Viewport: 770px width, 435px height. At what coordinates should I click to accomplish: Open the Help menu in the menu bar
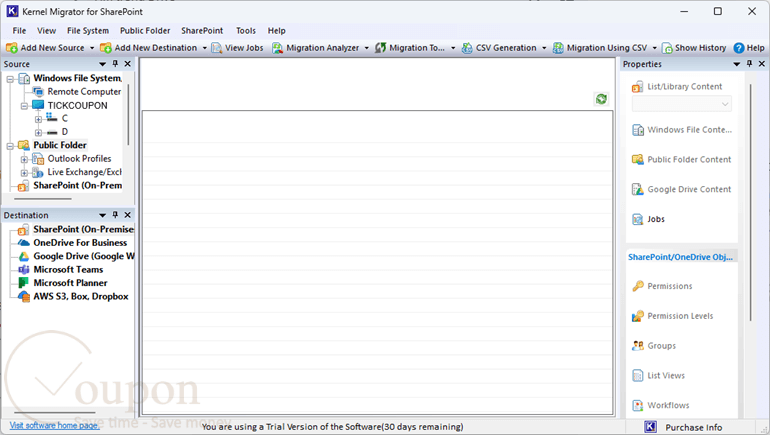point(276,30)
